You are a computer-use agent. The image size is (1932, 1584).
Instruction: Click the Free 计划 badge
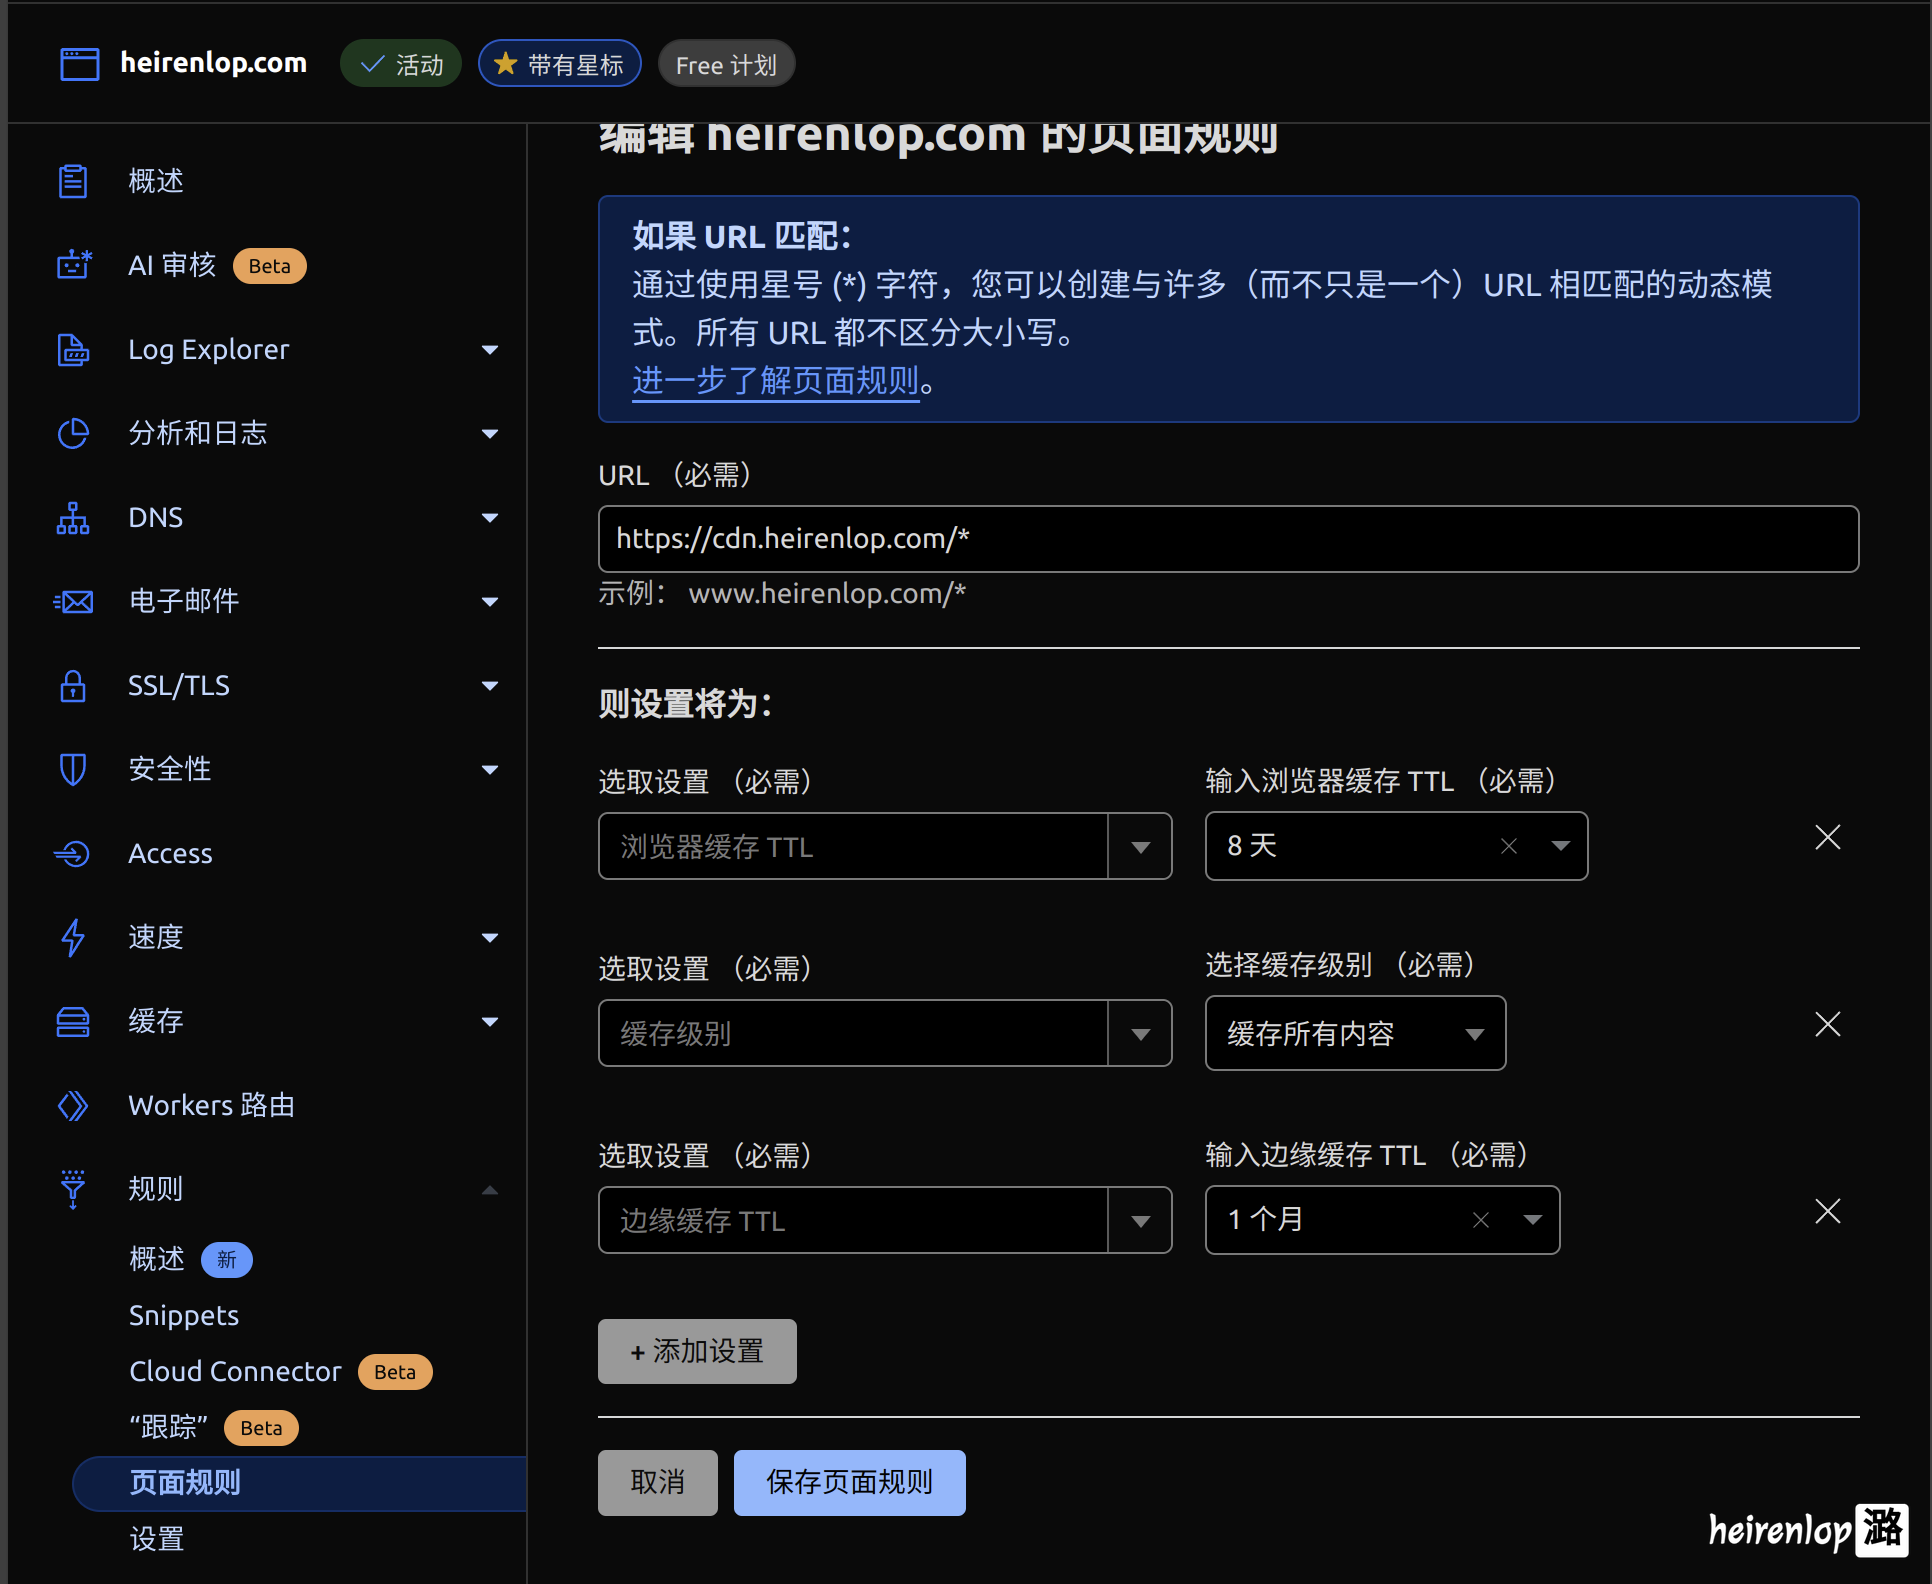pos(726,64)
